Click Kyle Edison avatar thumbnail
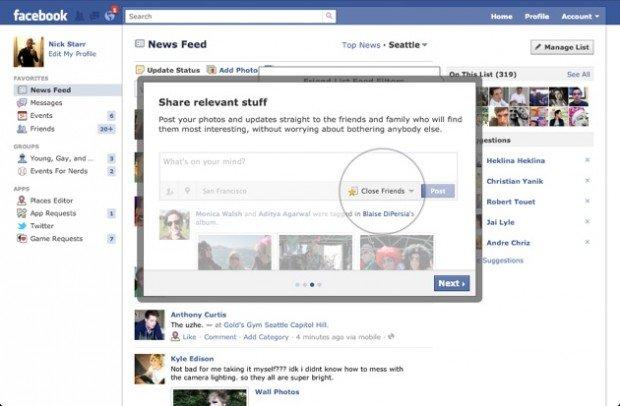 pyautogui.click(x=149, y=368)
